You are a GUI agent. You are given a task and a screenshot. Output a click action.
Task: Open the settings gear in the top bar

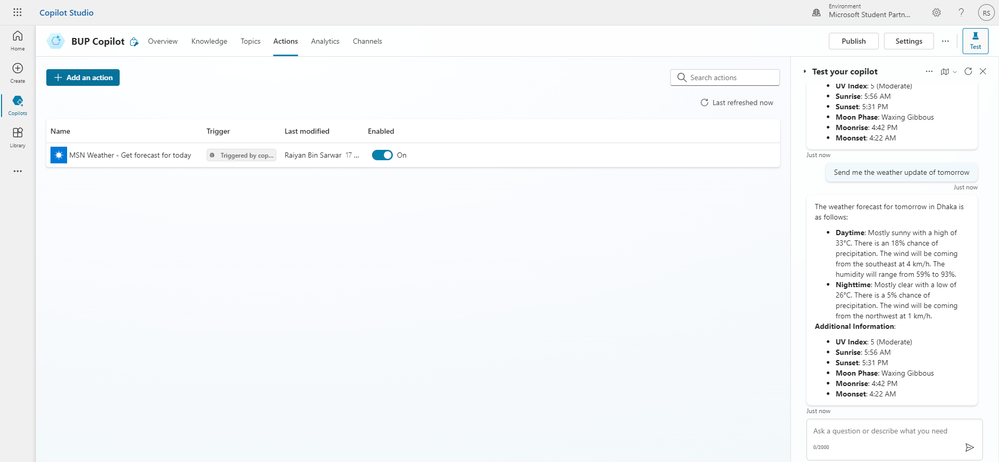pos(937,13)
